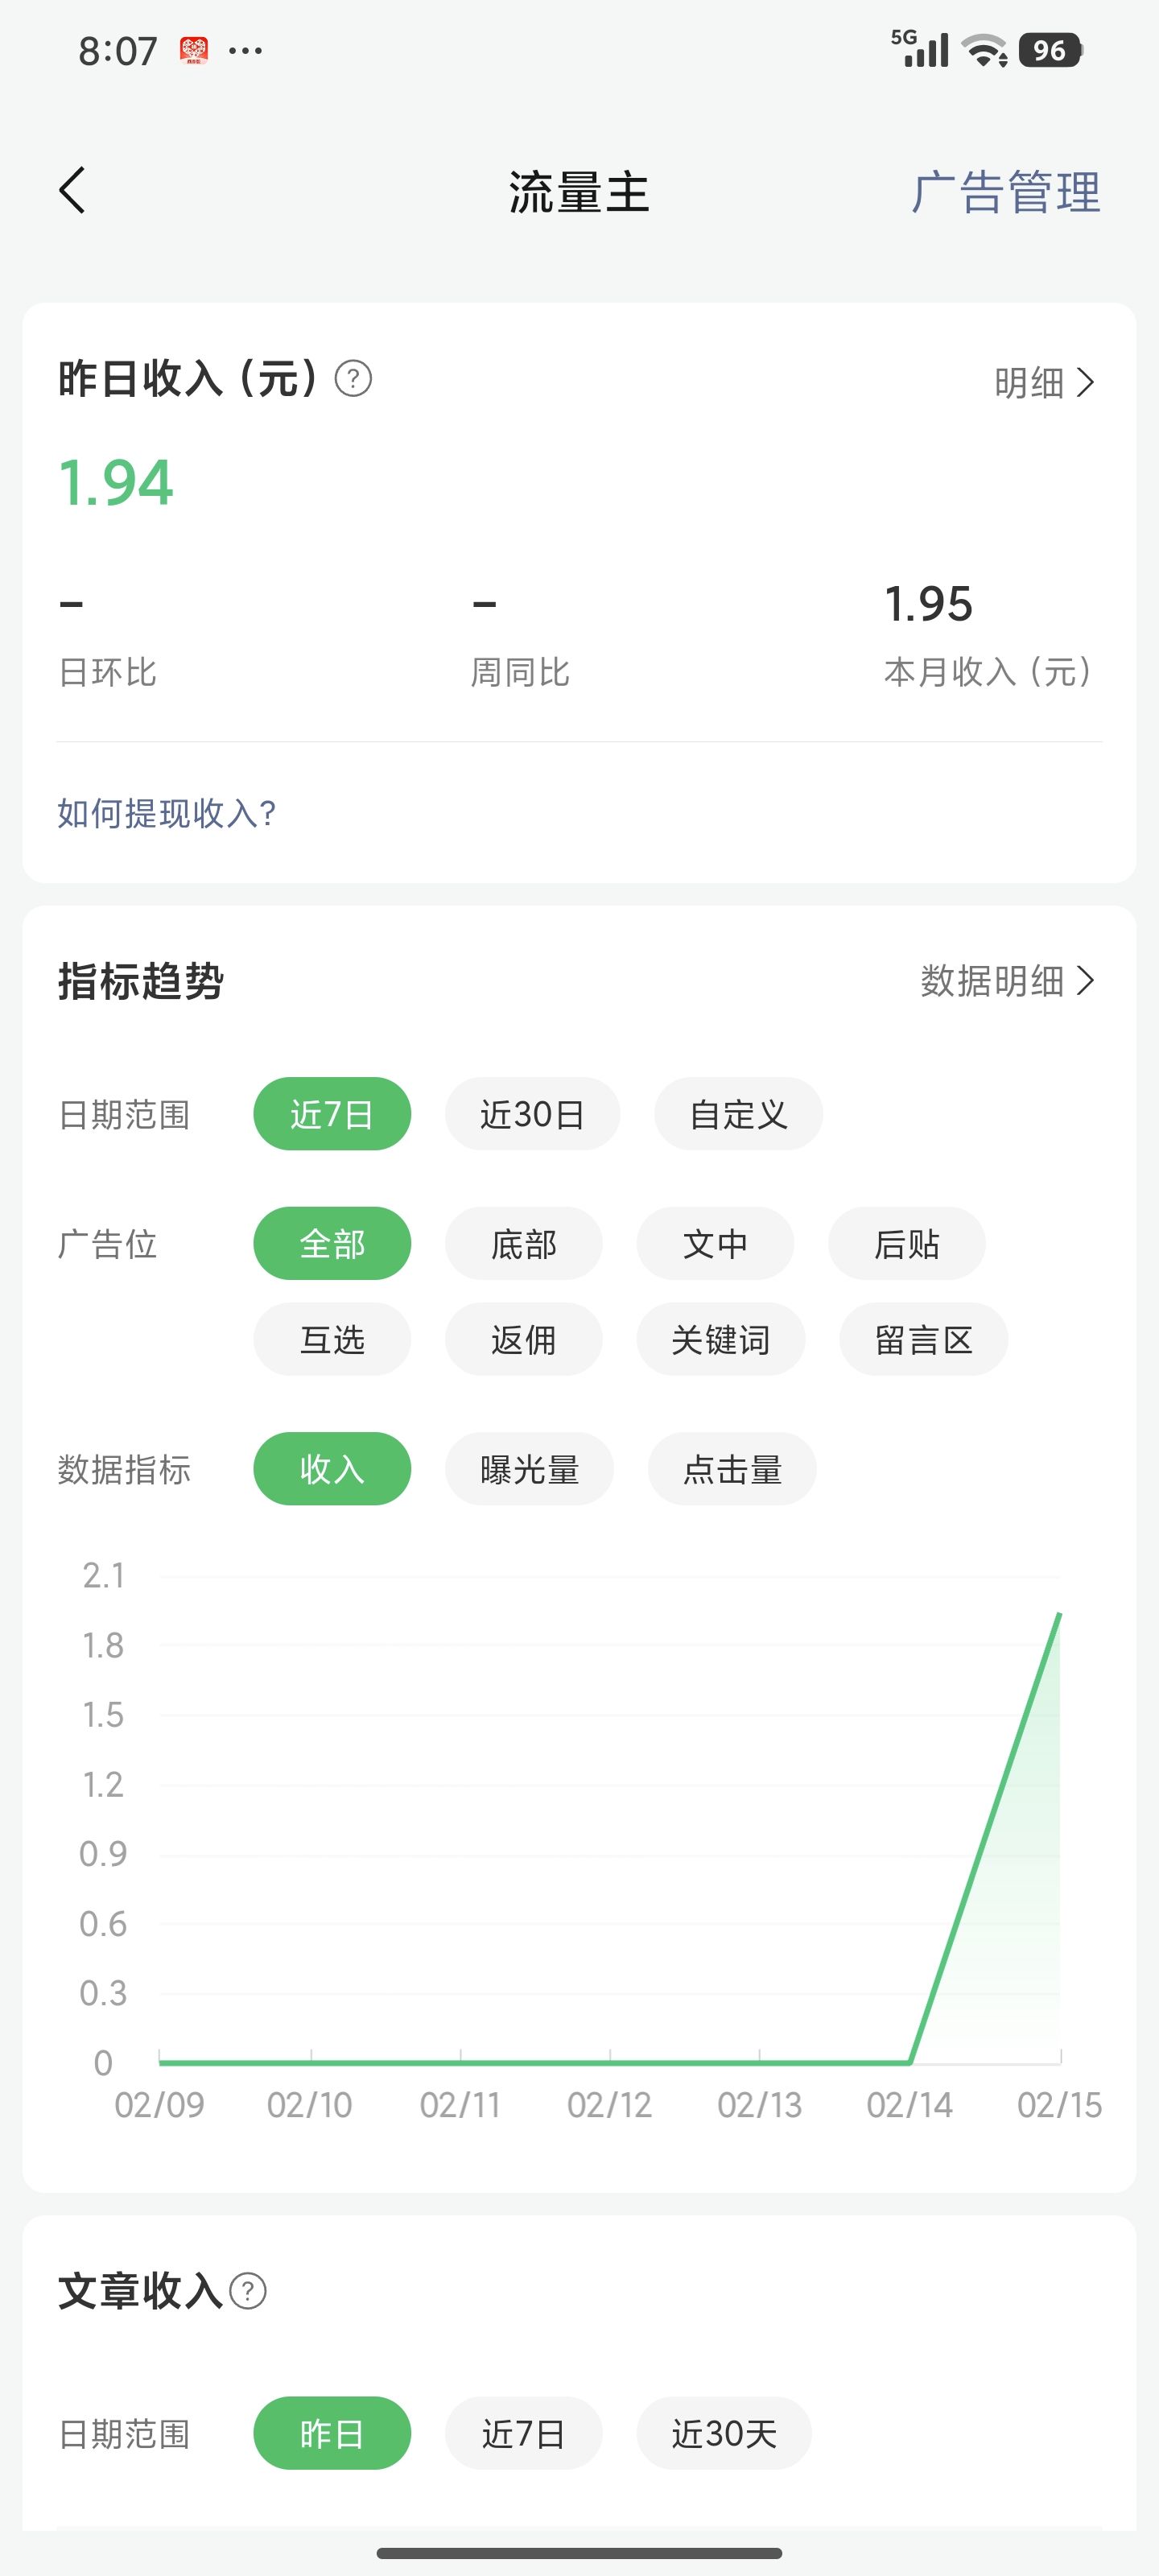1159x2576 pixels.
Task: Open the 如何提现收入? help link
Action: [x=166, y=813]
